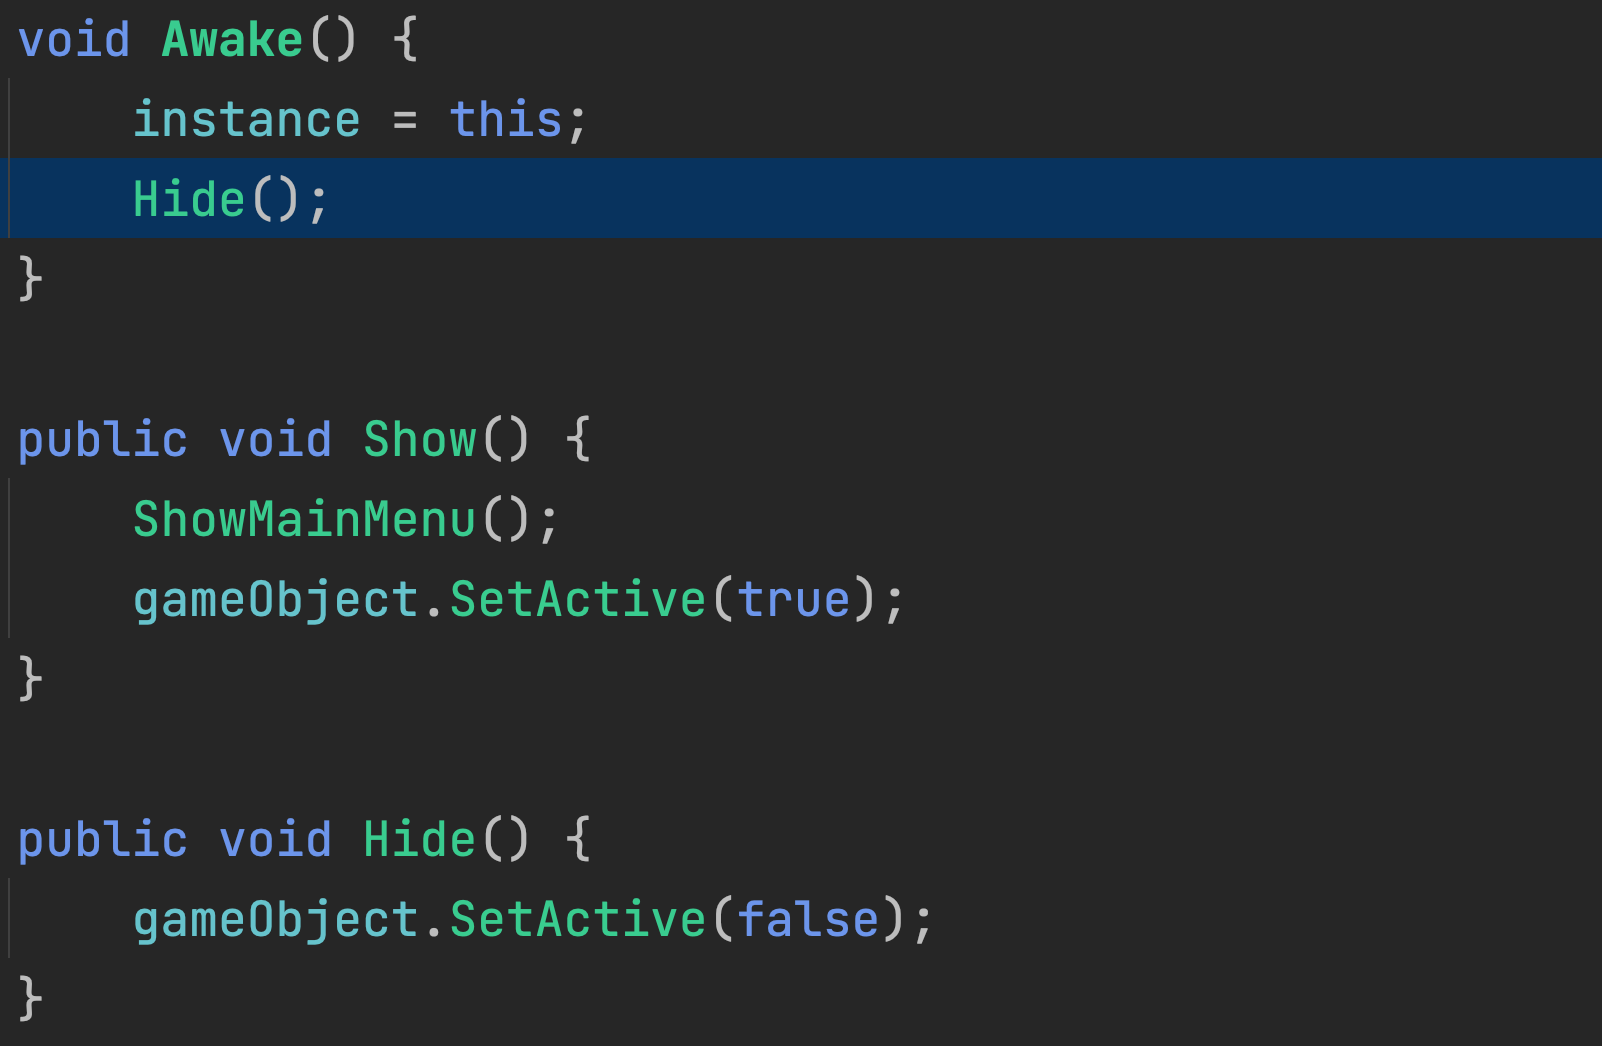Click the Awake method name
The height and width of the screenshot is (1046, 1602).
coord(232,41)
